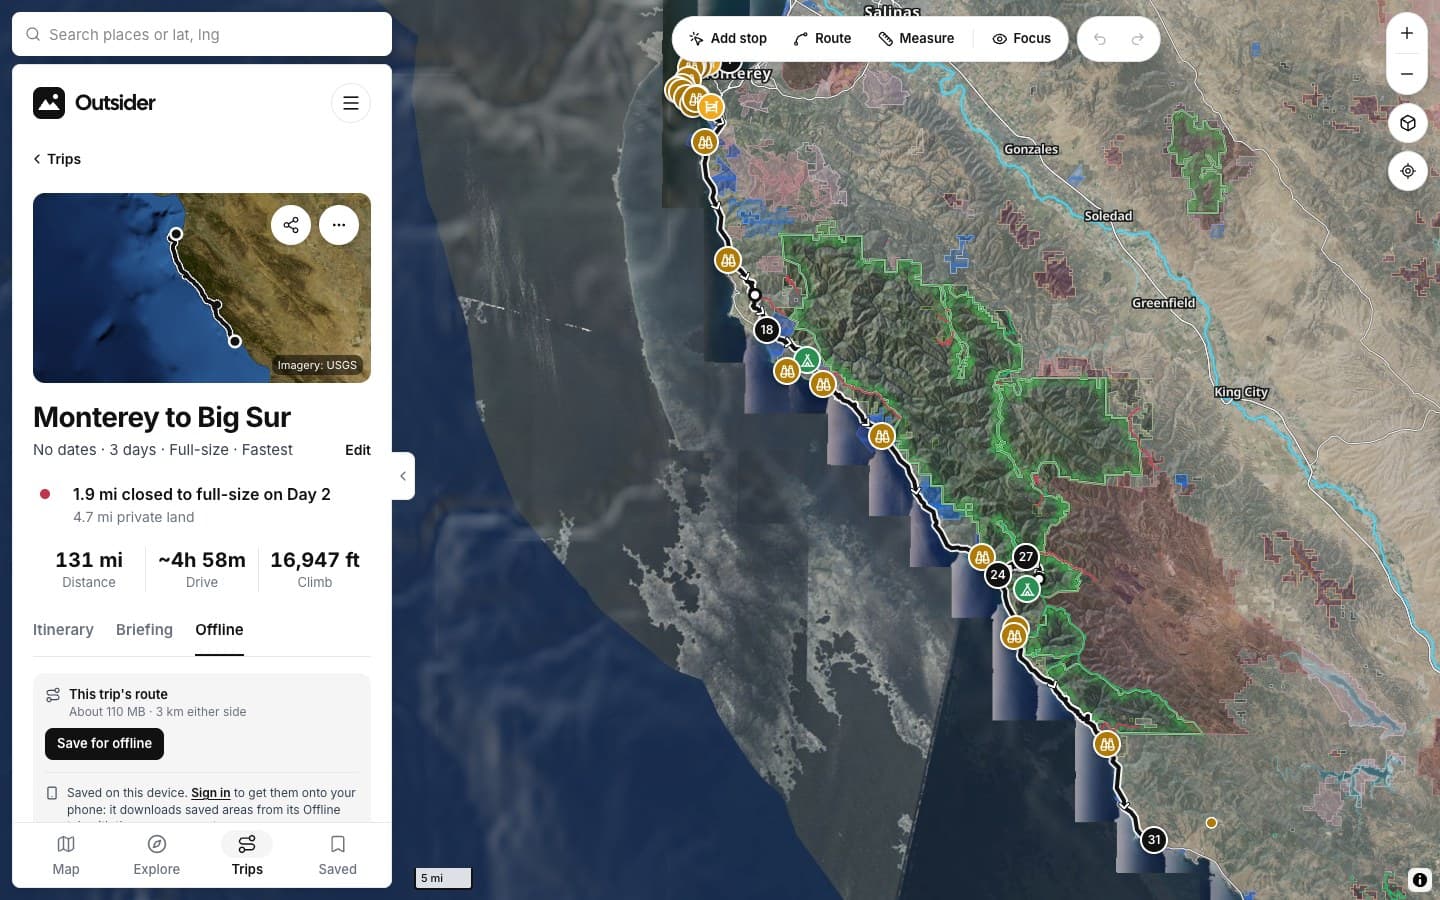This screenshot has height=900, width=1440.
Task: Click Save for offline button
Action: [104, 744]
